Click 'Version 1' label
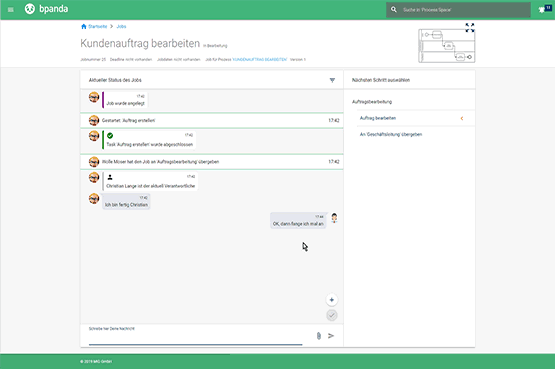The height and width of the screenshot is (369, 555). [298, 59]
